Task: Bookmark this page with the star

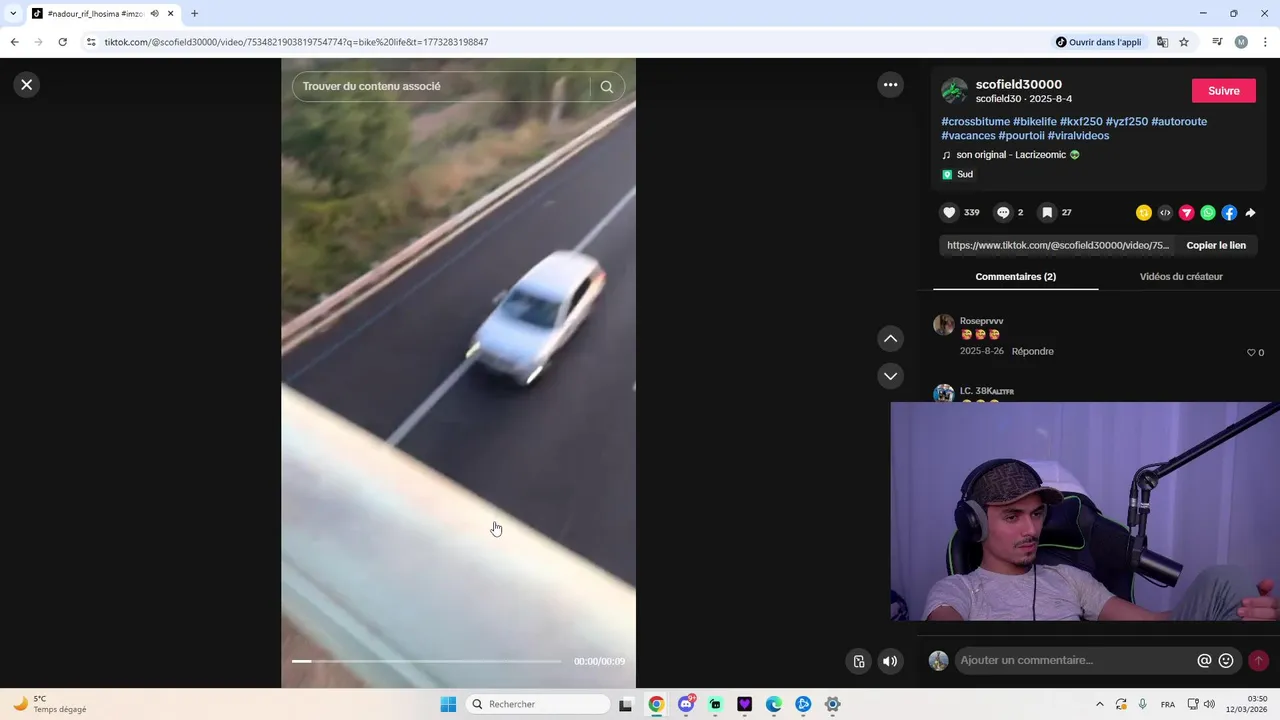Action: [x=1184, y=42]
